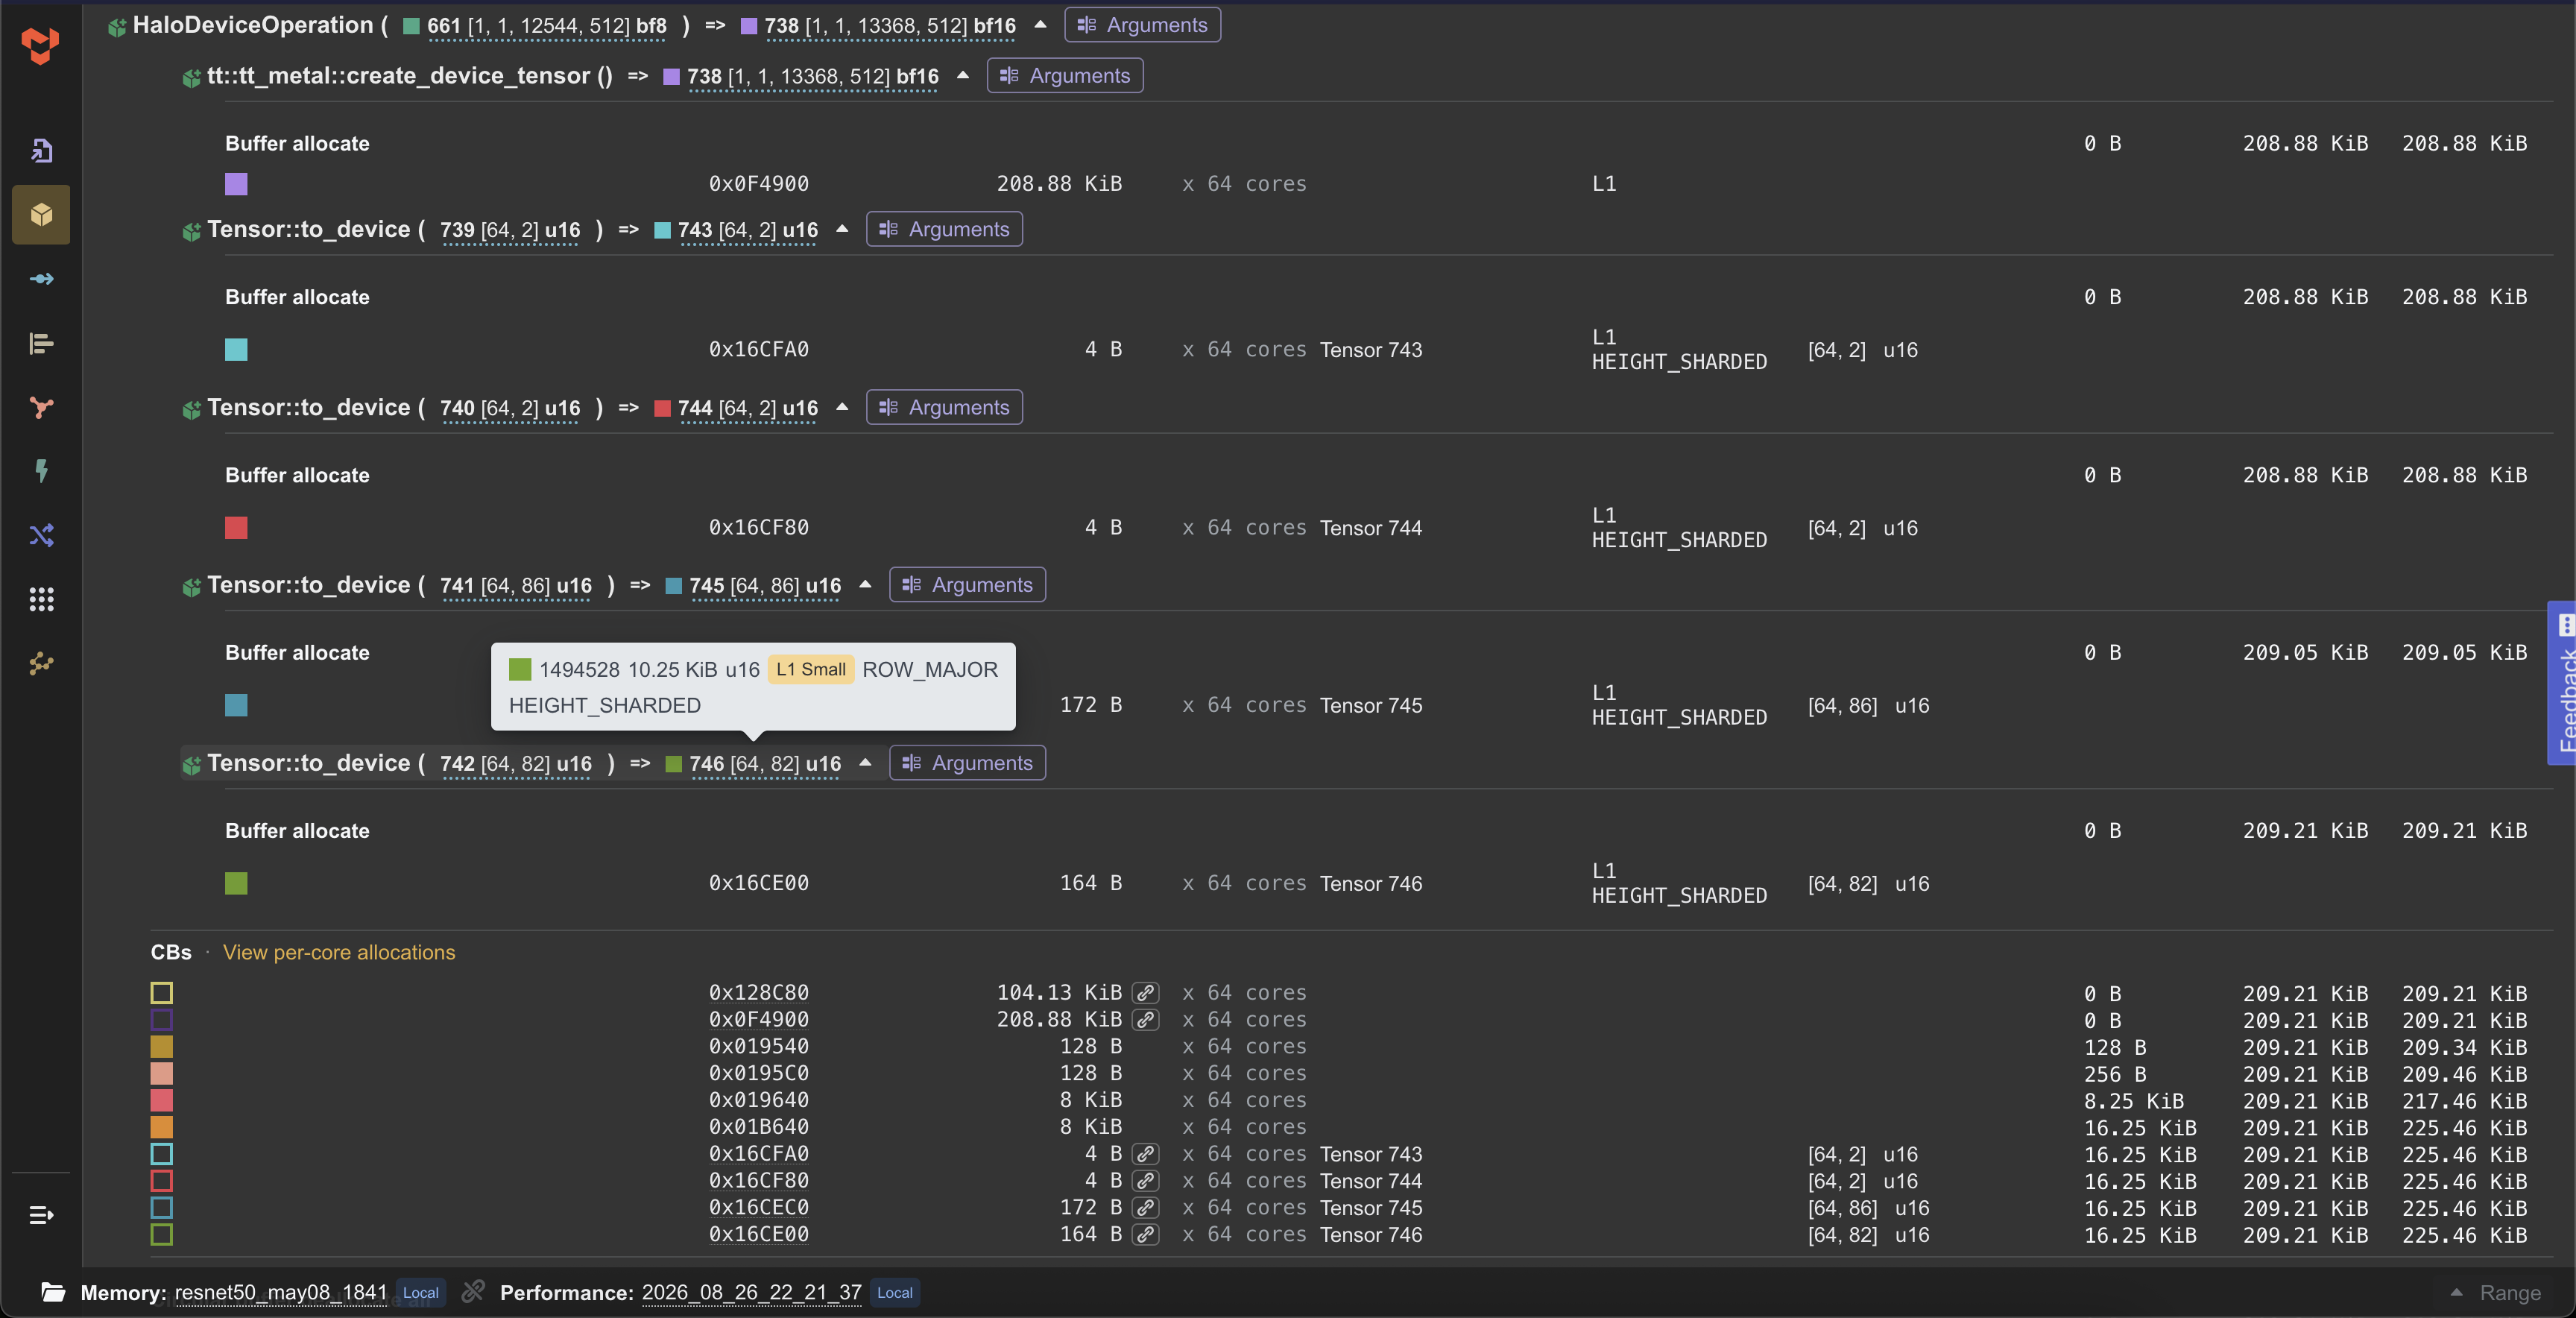Open the reports file icon in sidebar
2576x1318 pixels.
pos(41,150)
